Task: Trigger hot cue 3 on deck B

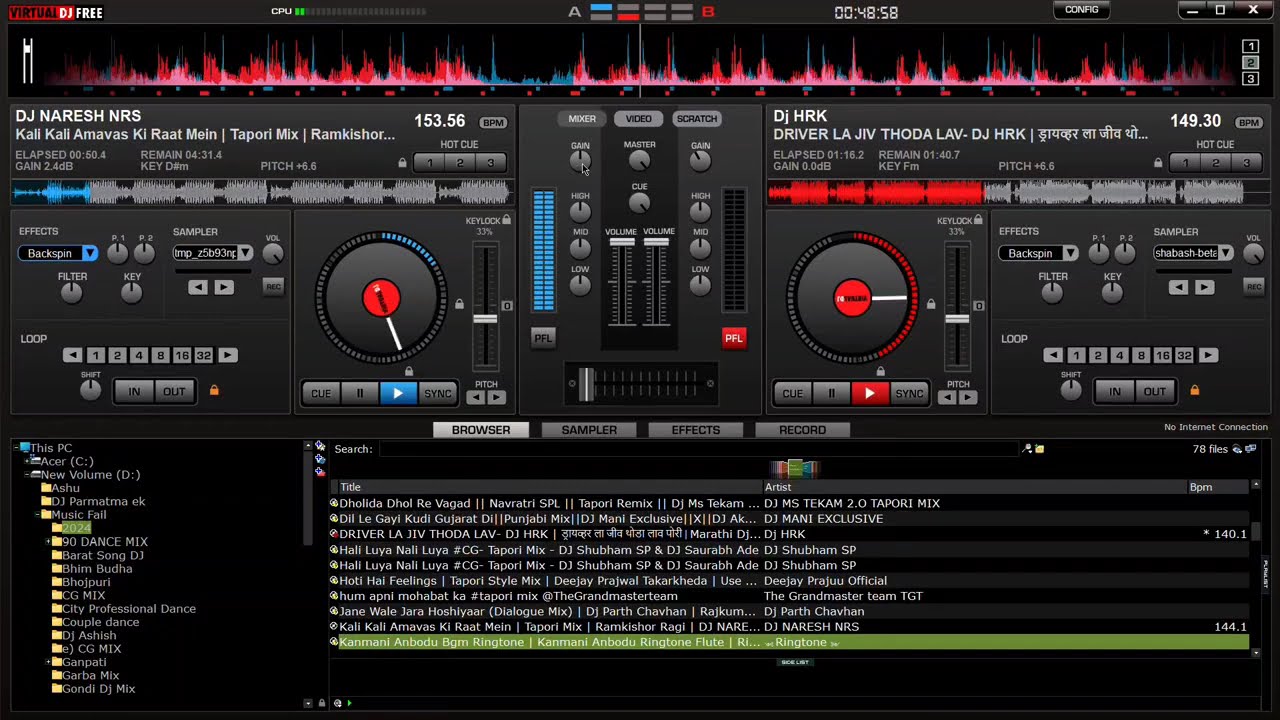Action: [1246, 163]
